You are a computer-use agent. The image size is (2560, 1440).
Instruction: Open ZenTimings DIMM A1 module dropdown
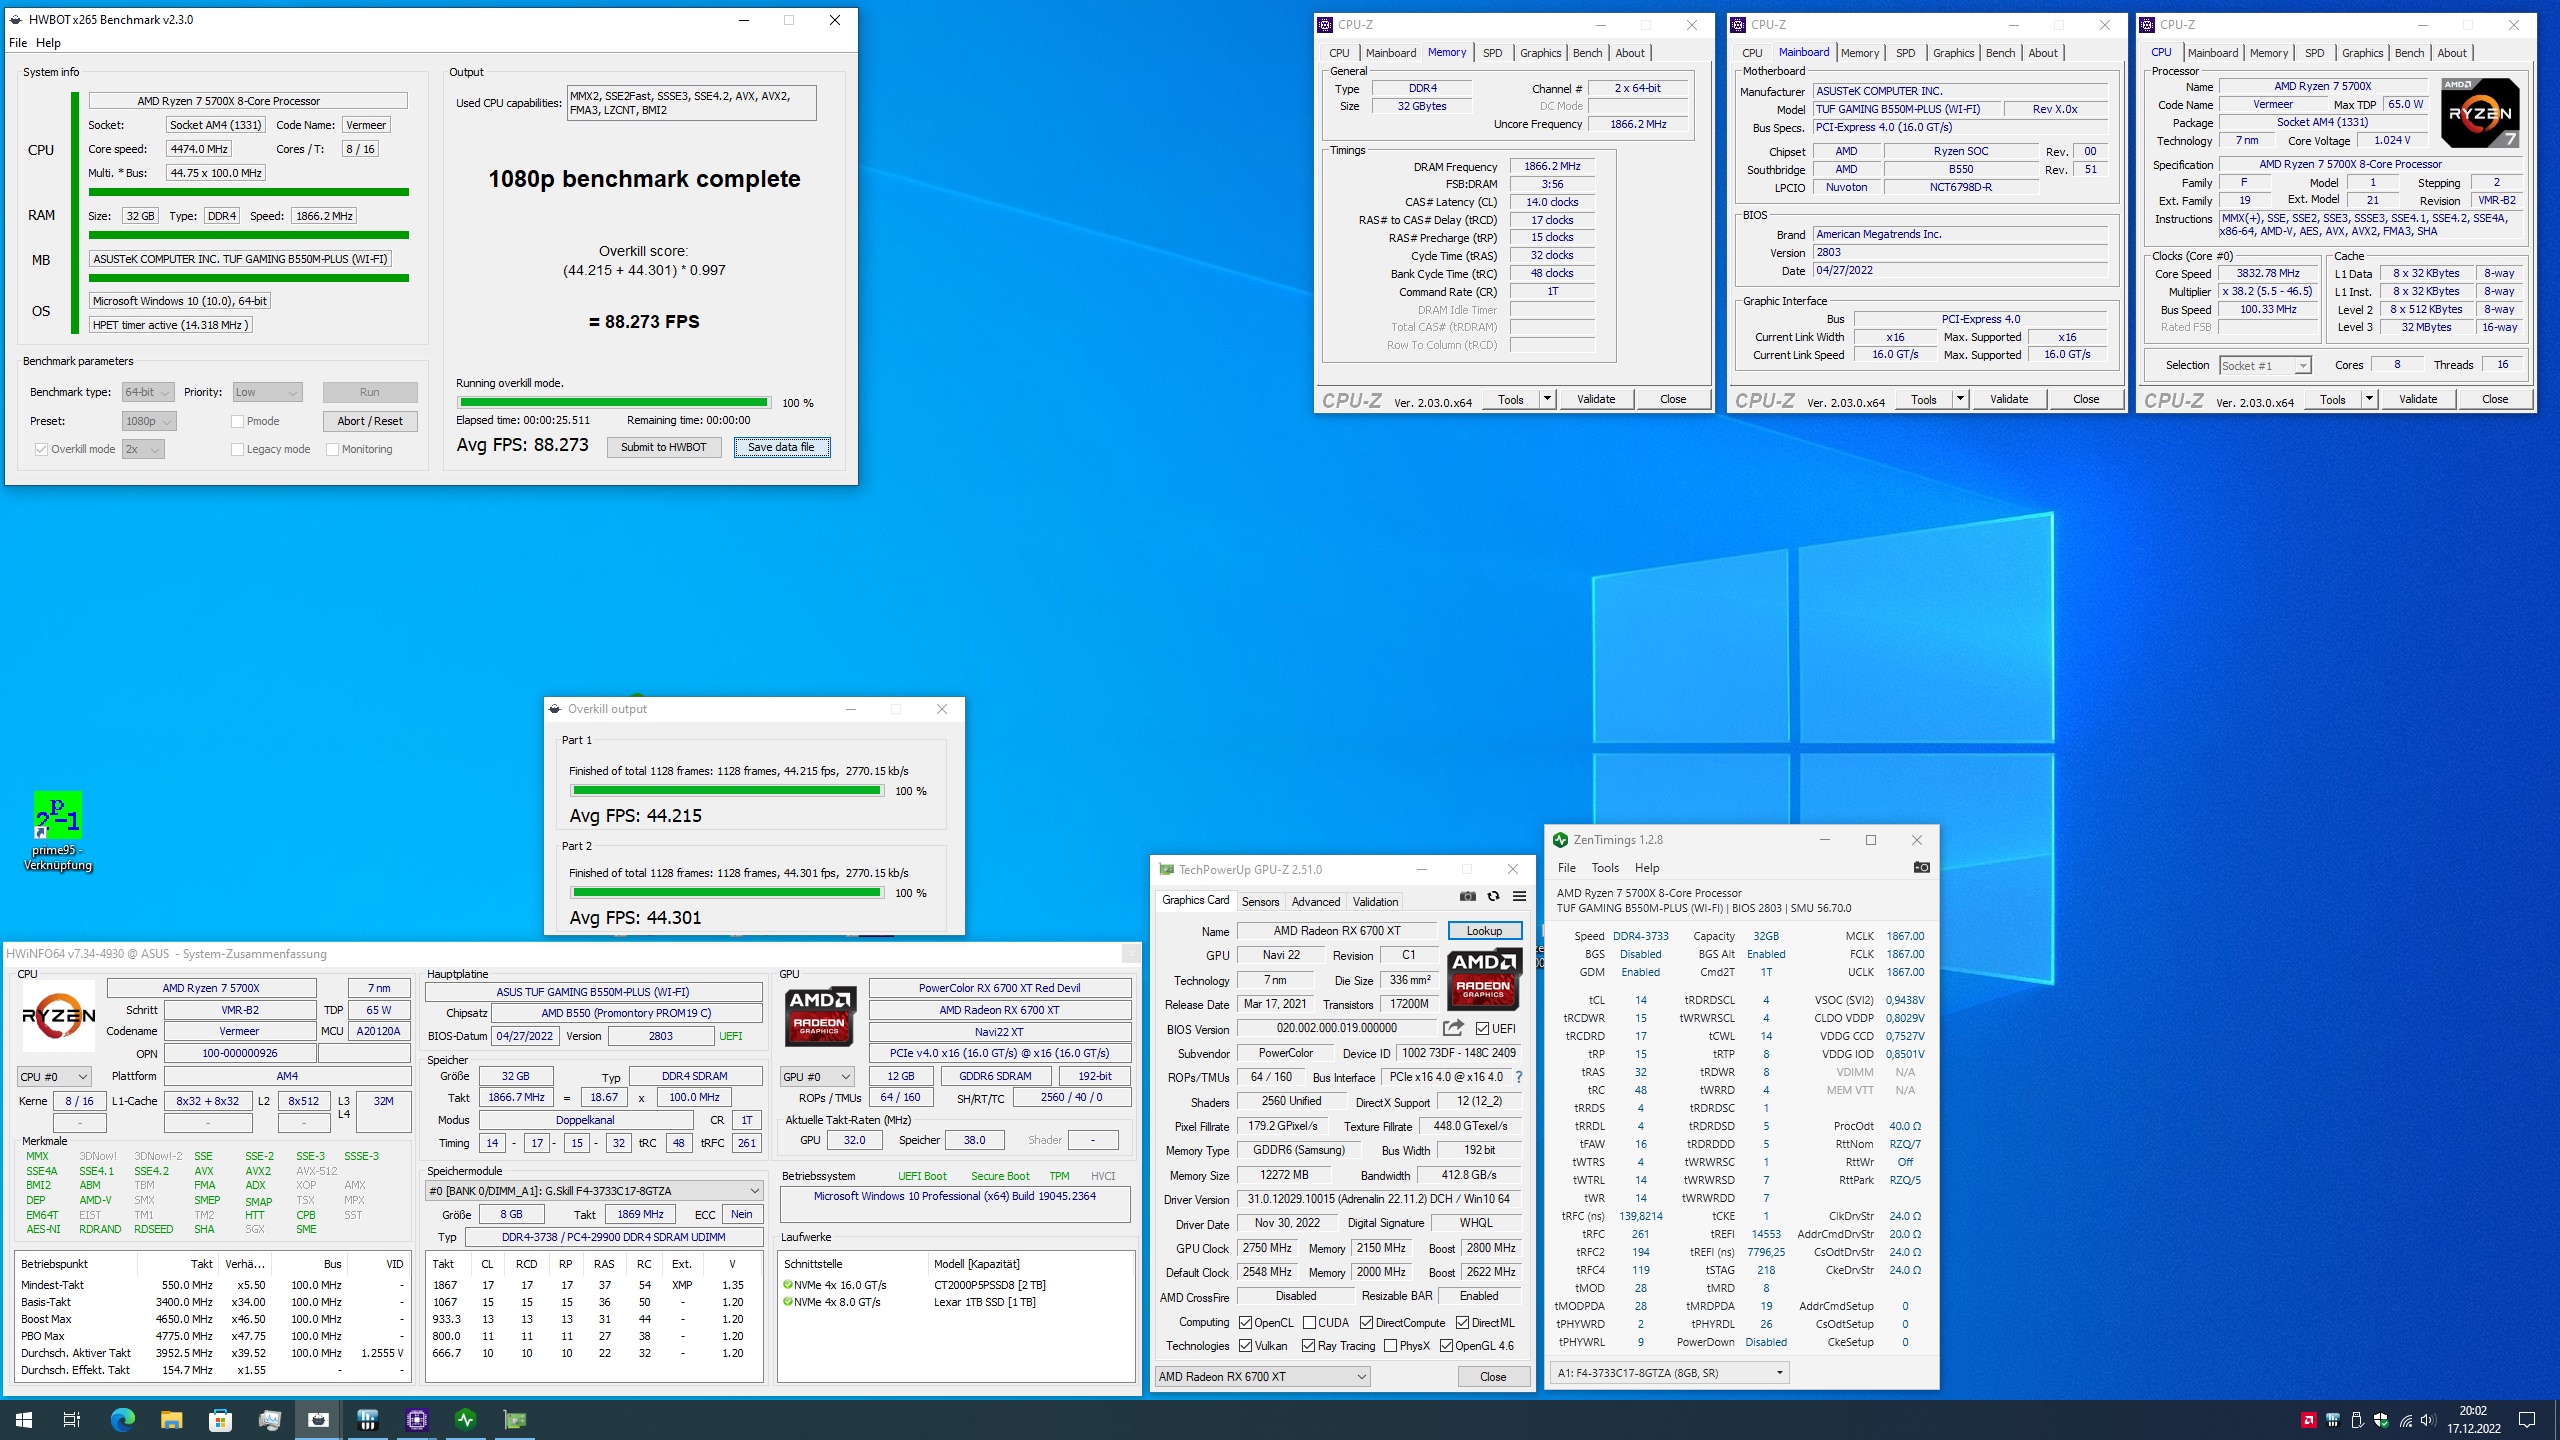(x=1669, y=1372)
